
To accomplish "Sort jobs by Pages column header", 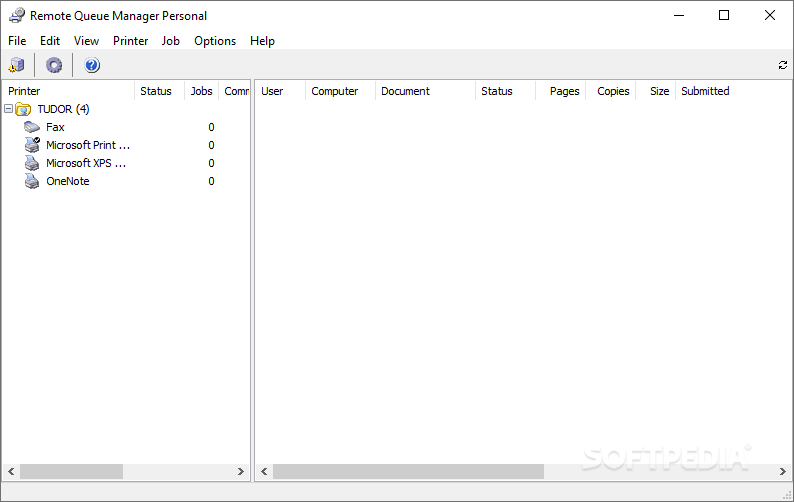I will (561, 91).
